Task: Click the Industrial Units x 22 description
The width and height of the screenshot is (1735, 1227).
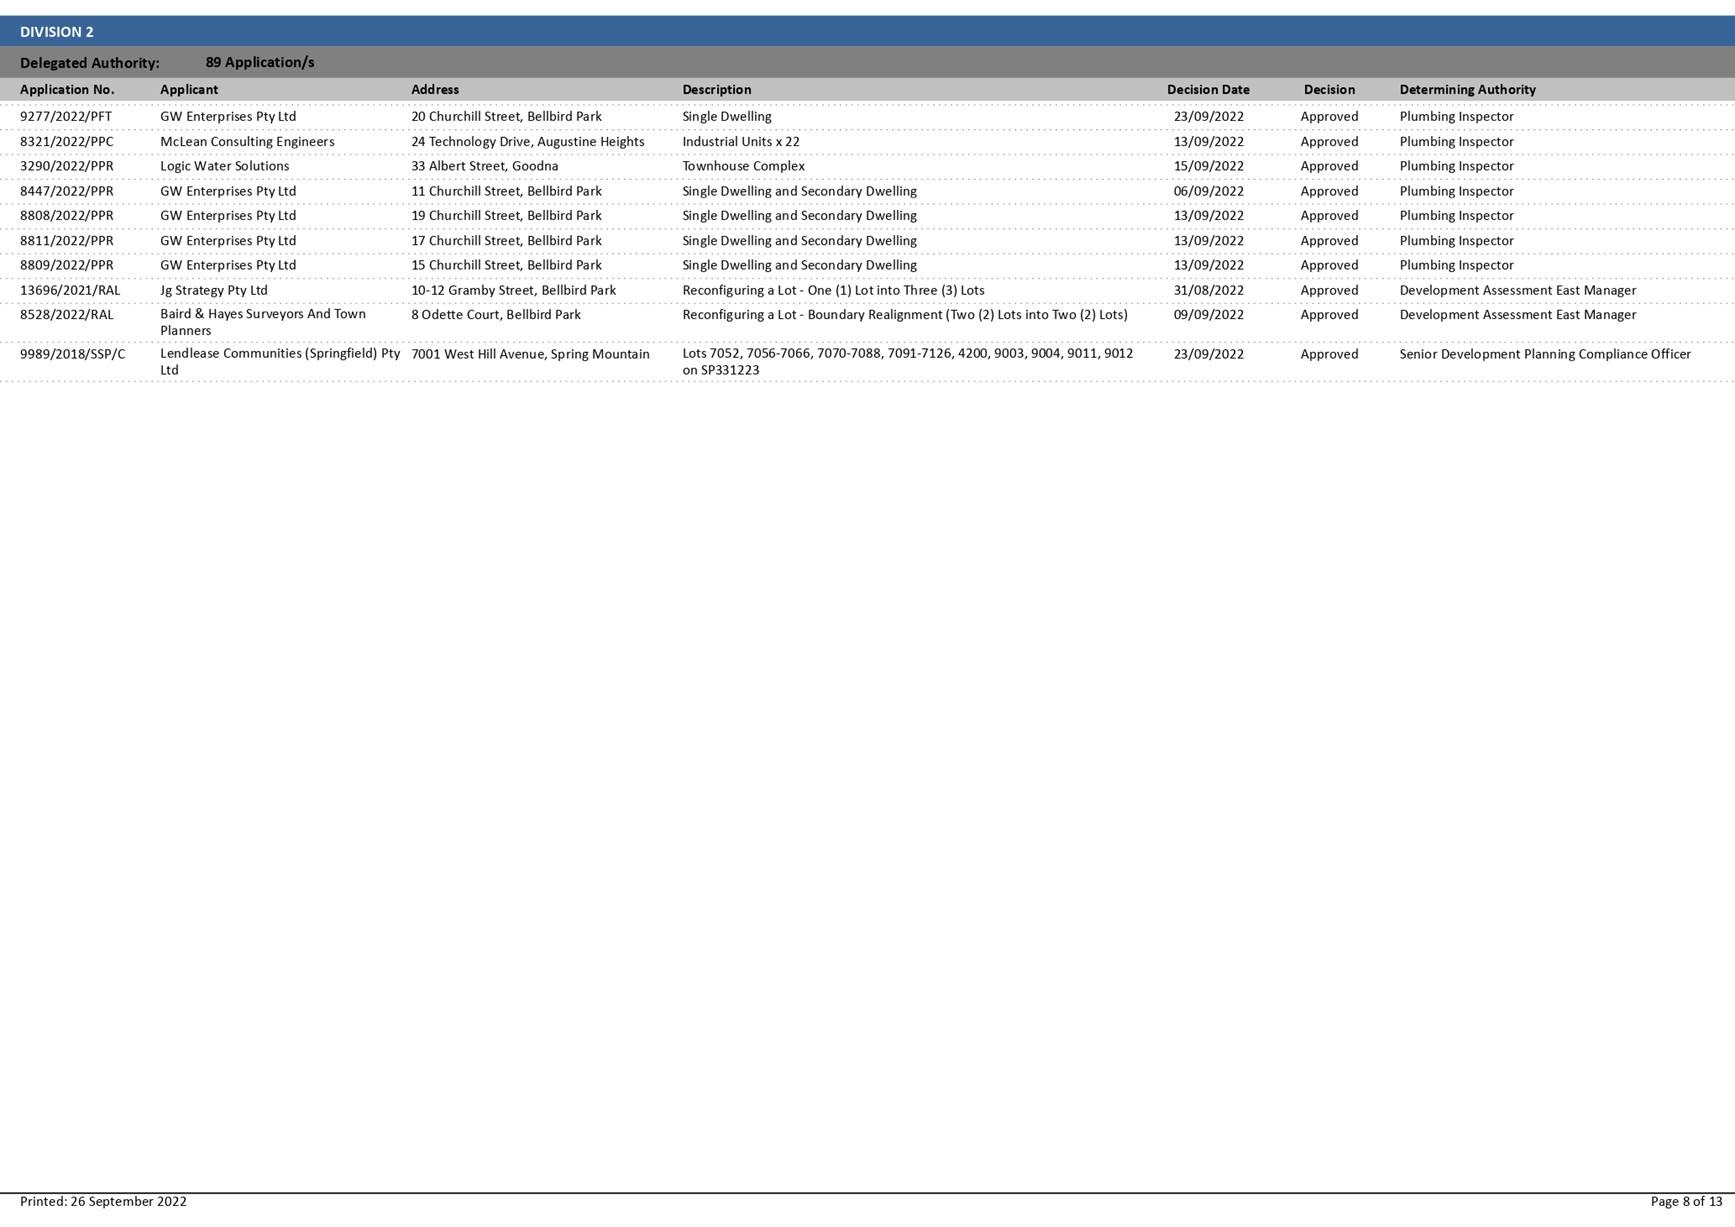Action: click(741, 142)
